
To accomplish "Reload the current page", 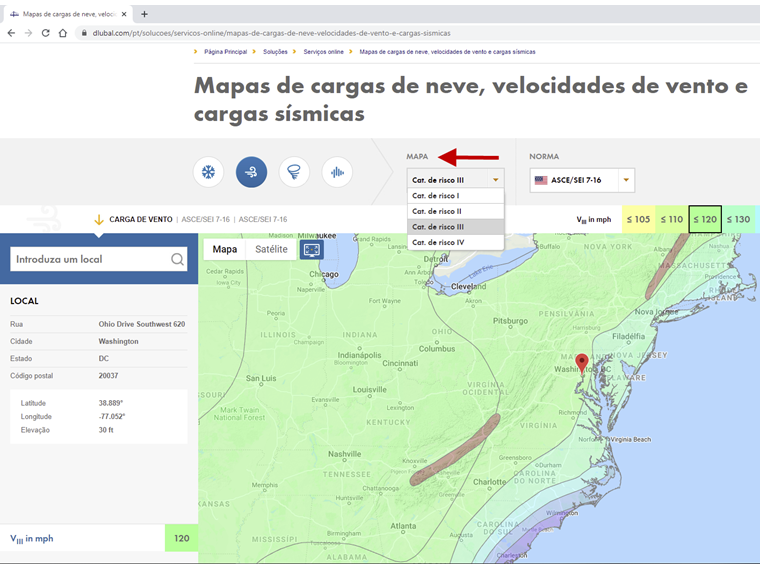I will pos(46,33).
